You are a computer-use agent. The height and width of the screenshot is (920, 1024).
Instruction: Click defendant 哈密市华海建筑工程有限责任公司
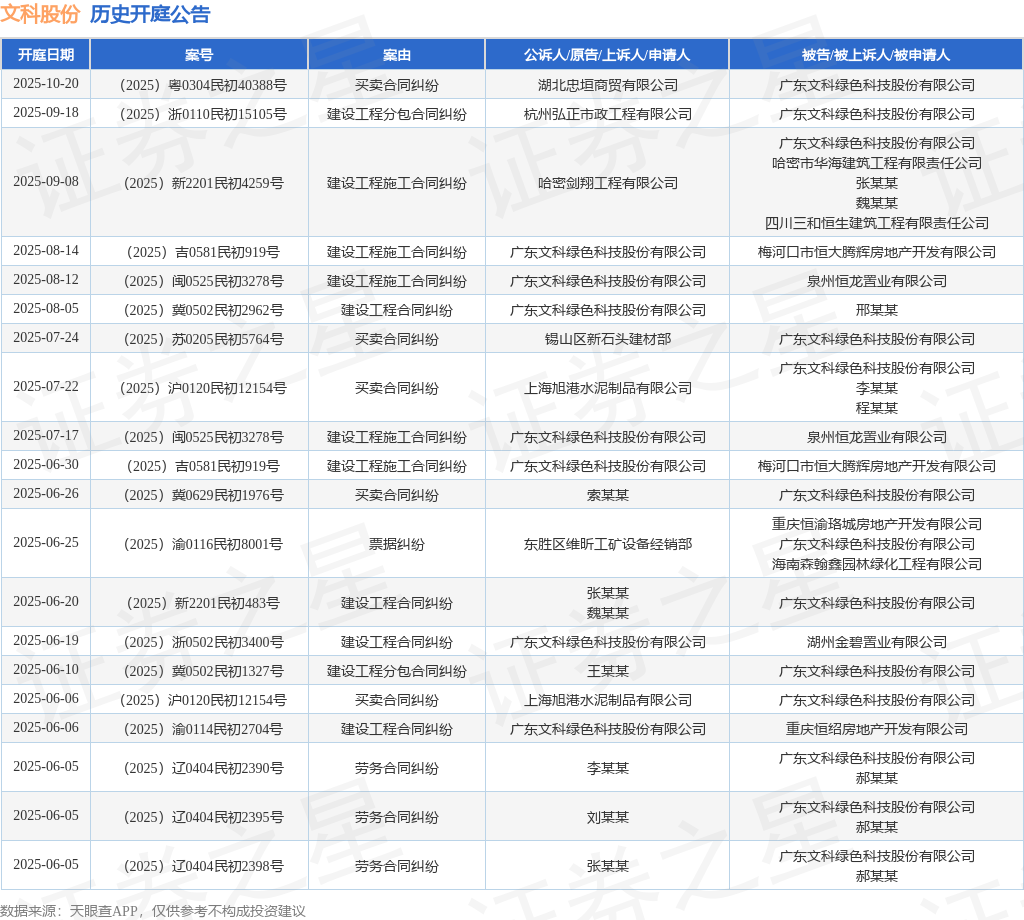876,163
